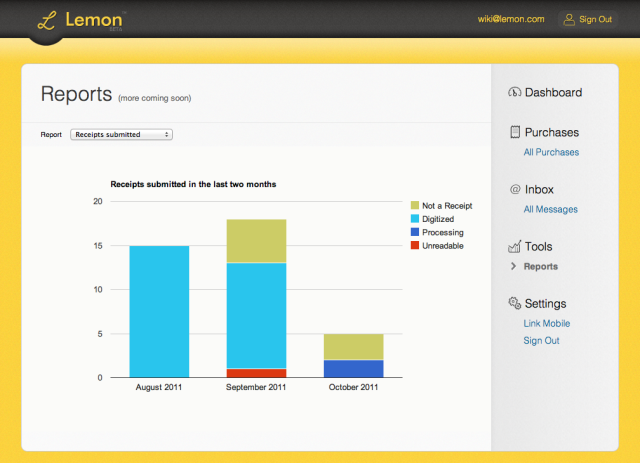640x463 pixels.
Task: Go to the Purchases section
Action: point(551,132)
